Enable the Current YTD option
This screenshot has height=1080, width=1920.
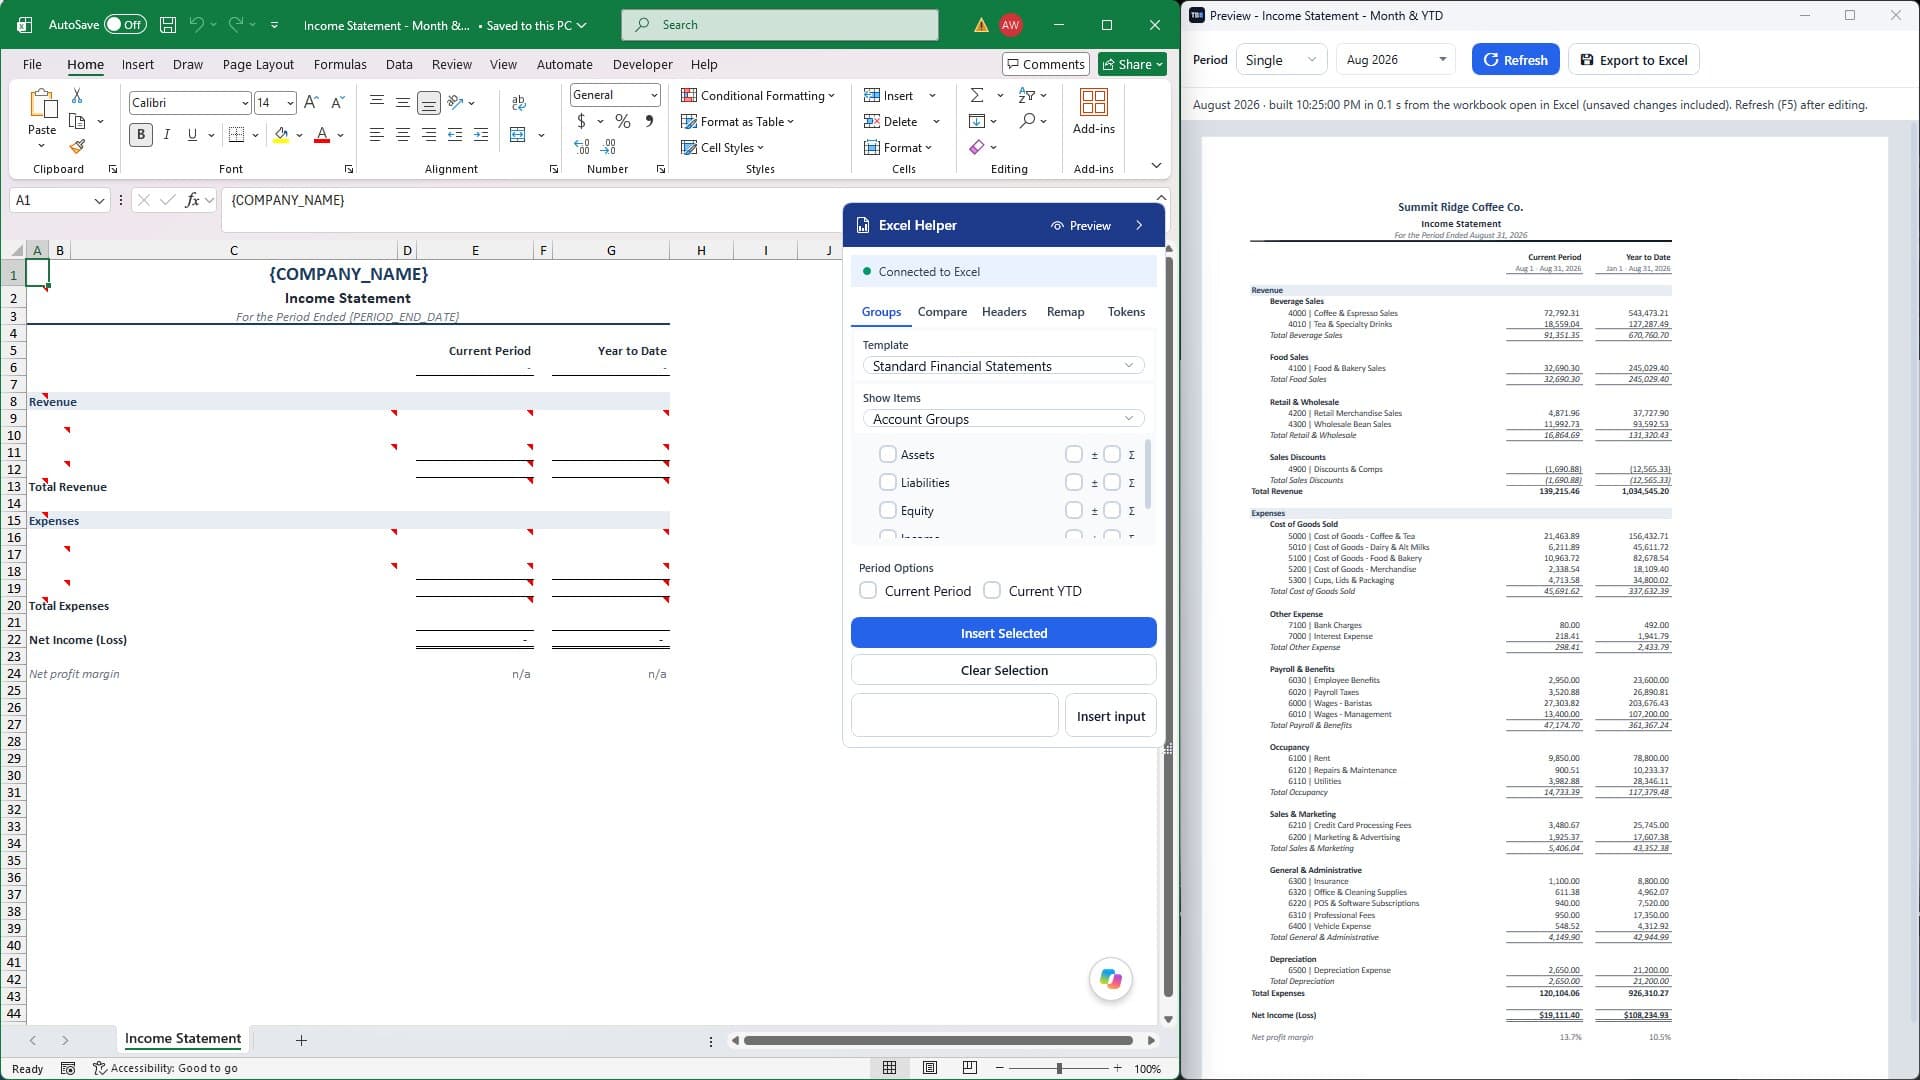click(992, 591)
